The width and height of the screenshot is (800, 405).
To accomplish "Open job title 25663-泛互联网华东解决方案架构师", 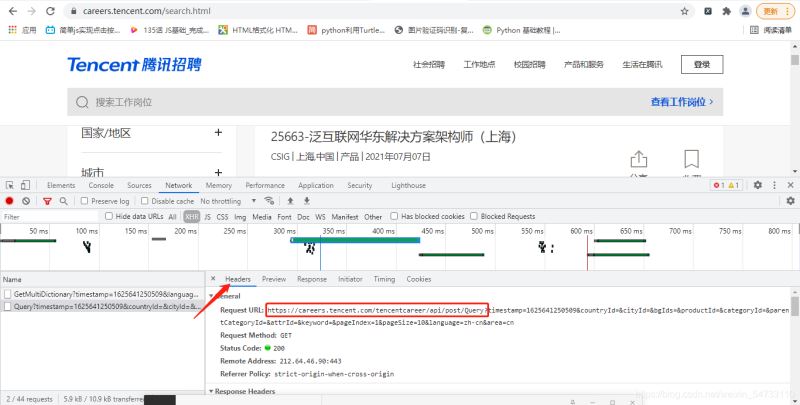I will coord(393,137).
